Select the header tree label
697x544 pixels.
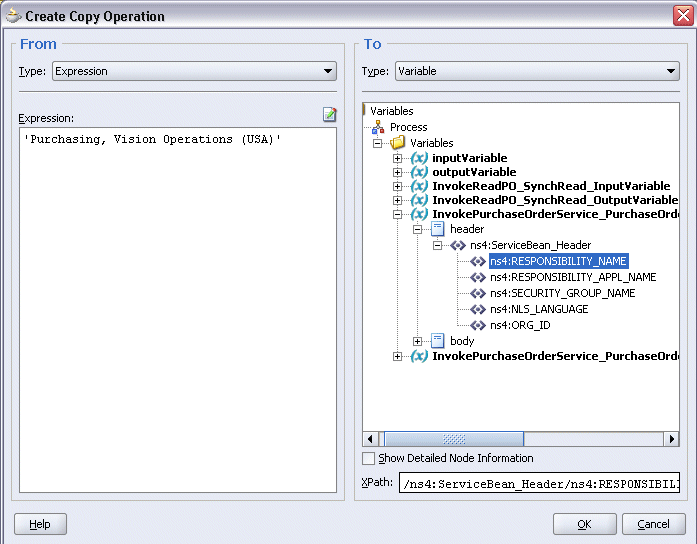(467, 229)
